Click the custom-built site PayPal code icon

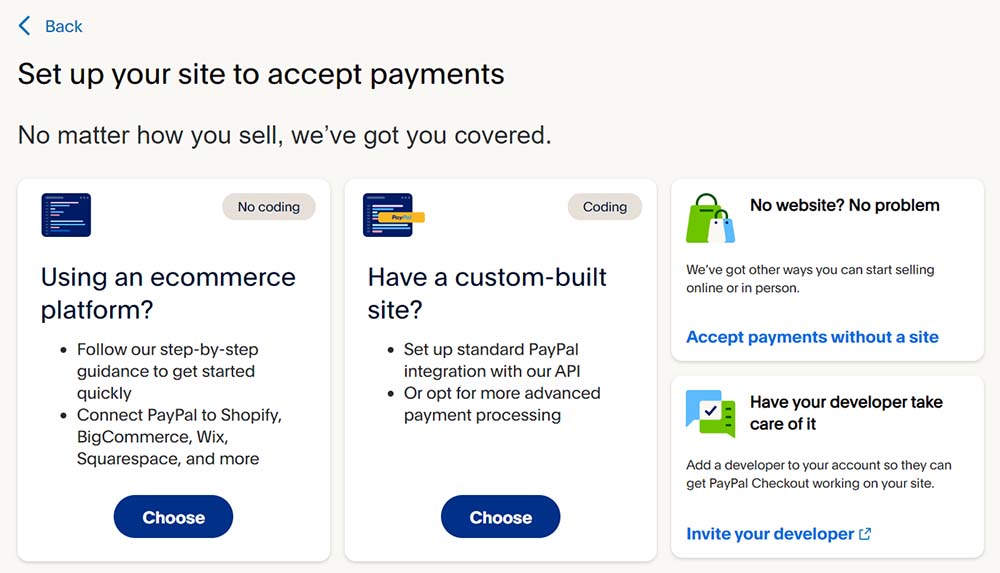click(391, 215)
